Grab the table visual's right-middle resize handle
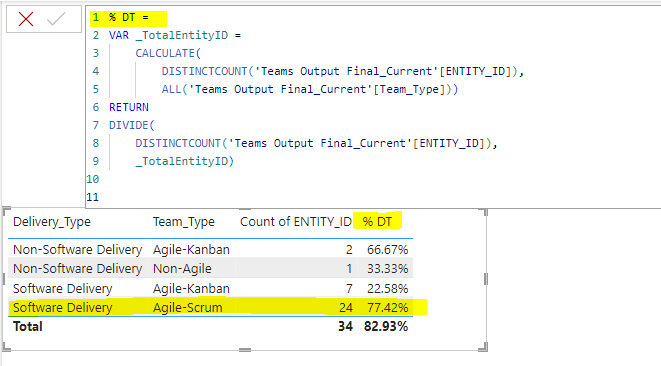This screenshot has width=661, height=366. (486, 279)
